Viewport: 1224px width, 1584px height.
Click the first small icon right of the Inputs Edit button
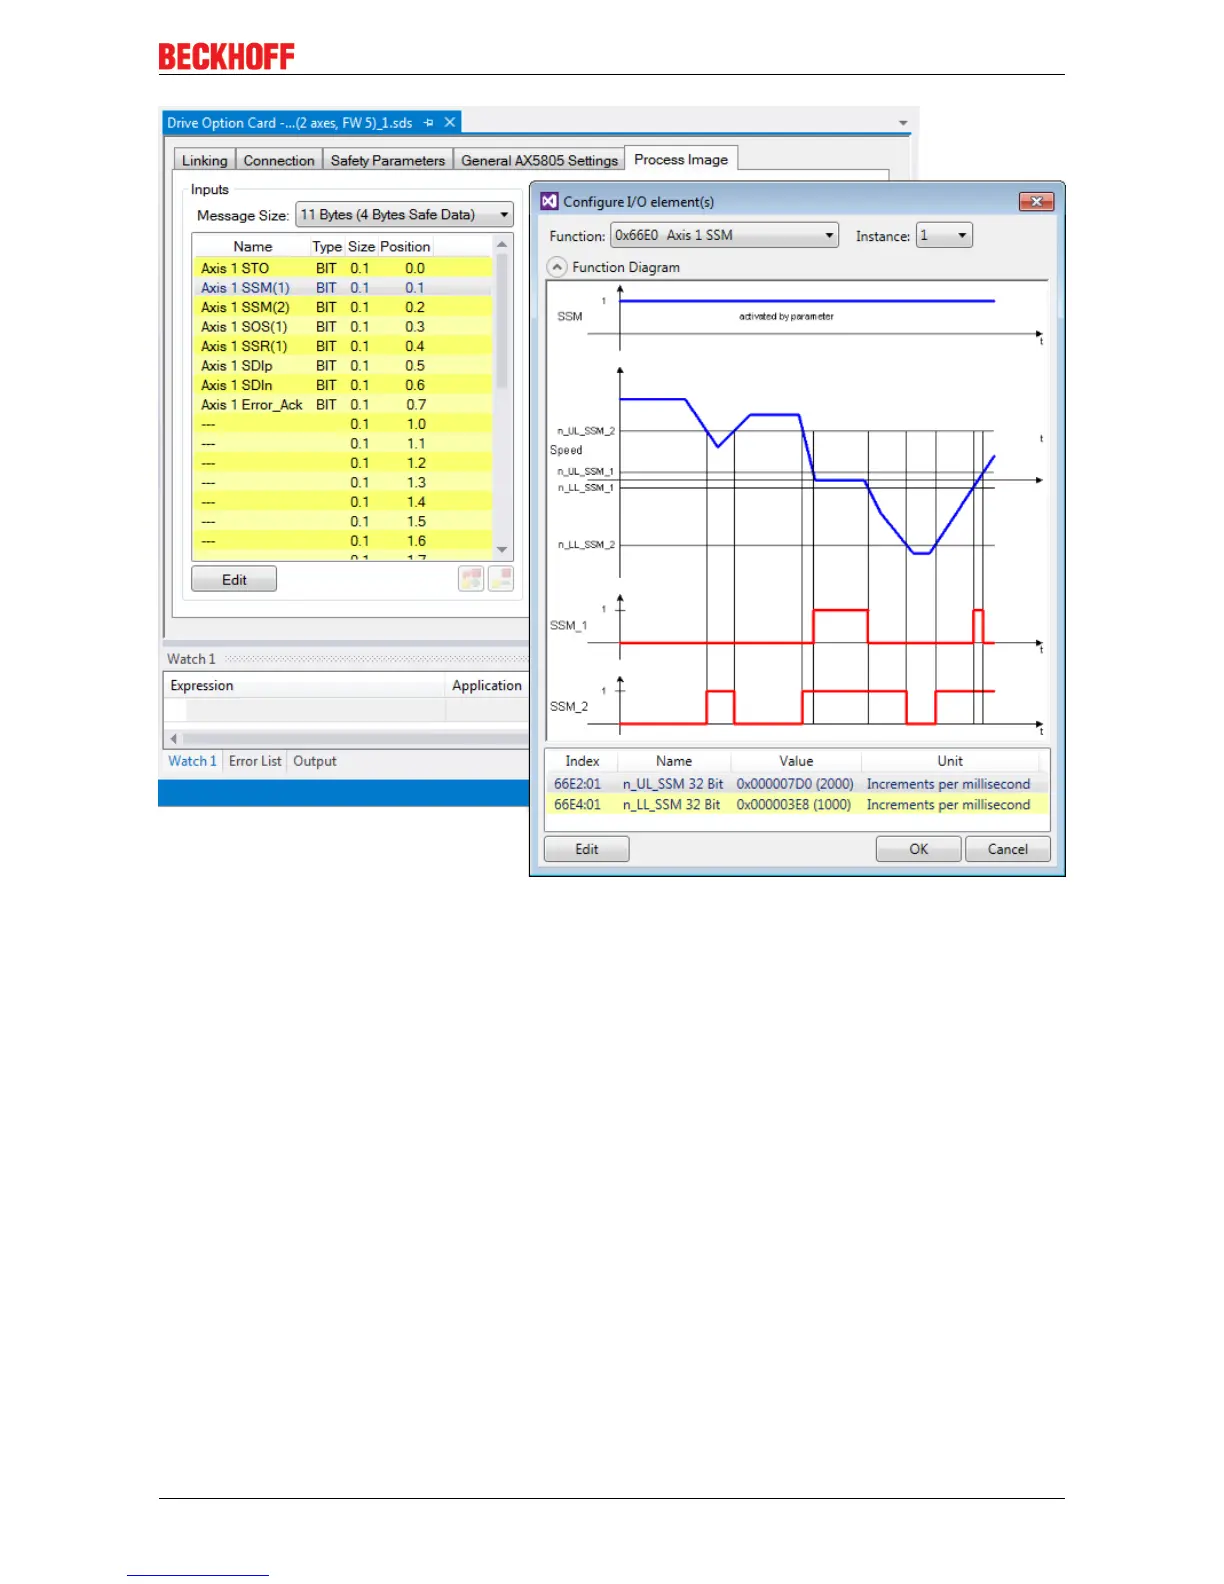pos(471,578)
